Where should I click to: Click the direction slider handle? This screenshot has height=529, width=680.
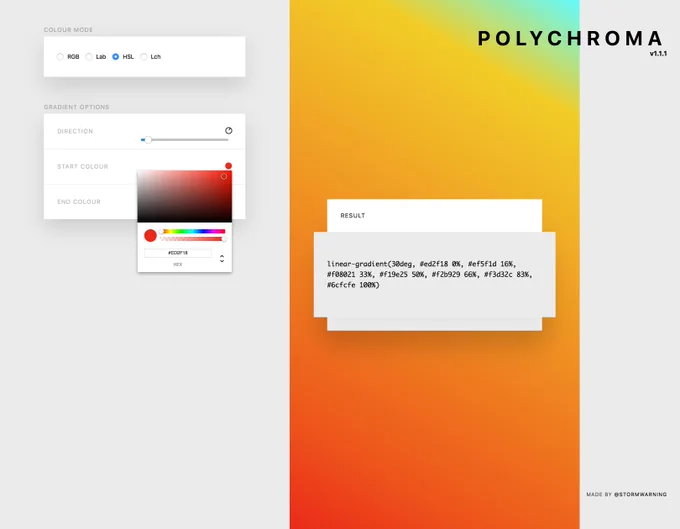(x=148, y=140)
